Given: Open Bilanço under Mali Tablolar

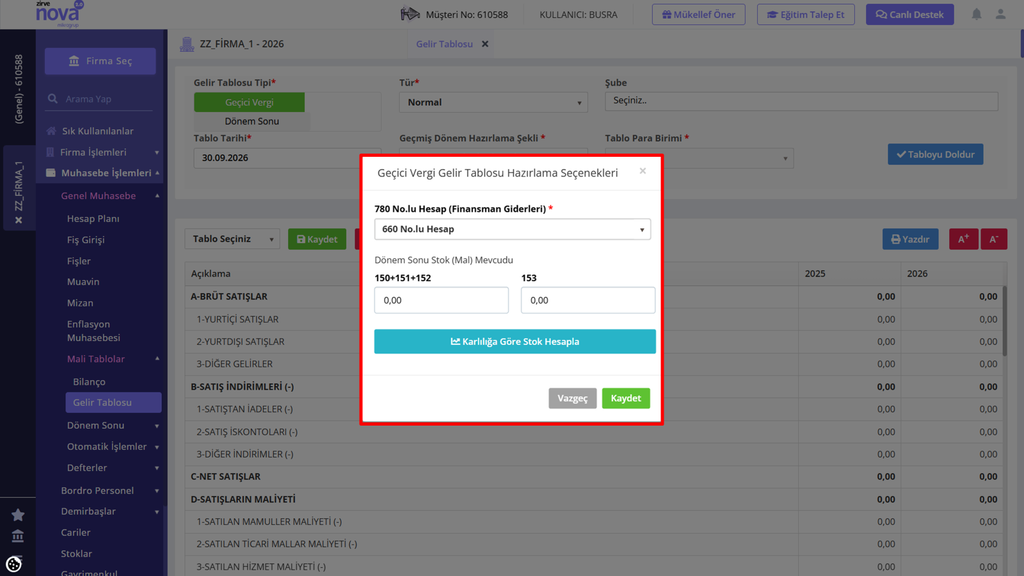Looking at the screenshot, I should [x=89, y=381].
